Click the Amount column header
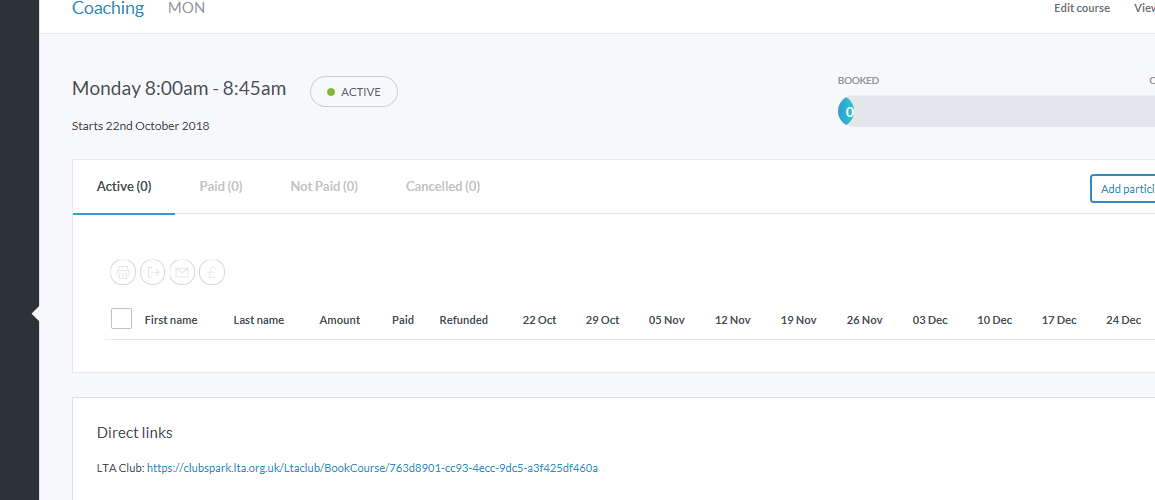The image size is (1155, 500). tap(340, 320)
